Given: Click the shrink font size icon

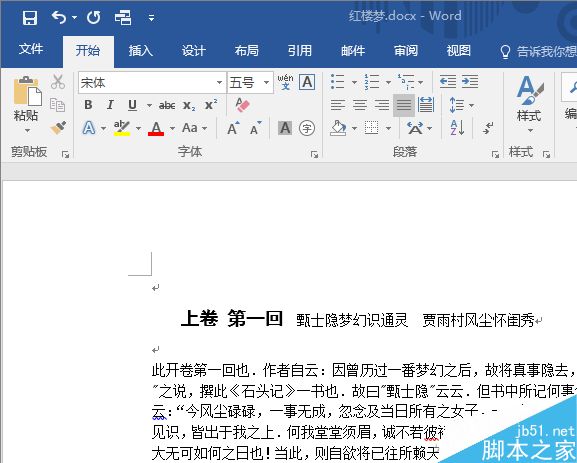Looking at the screenshot, I should pyautogui.click(x=255, y=128).
